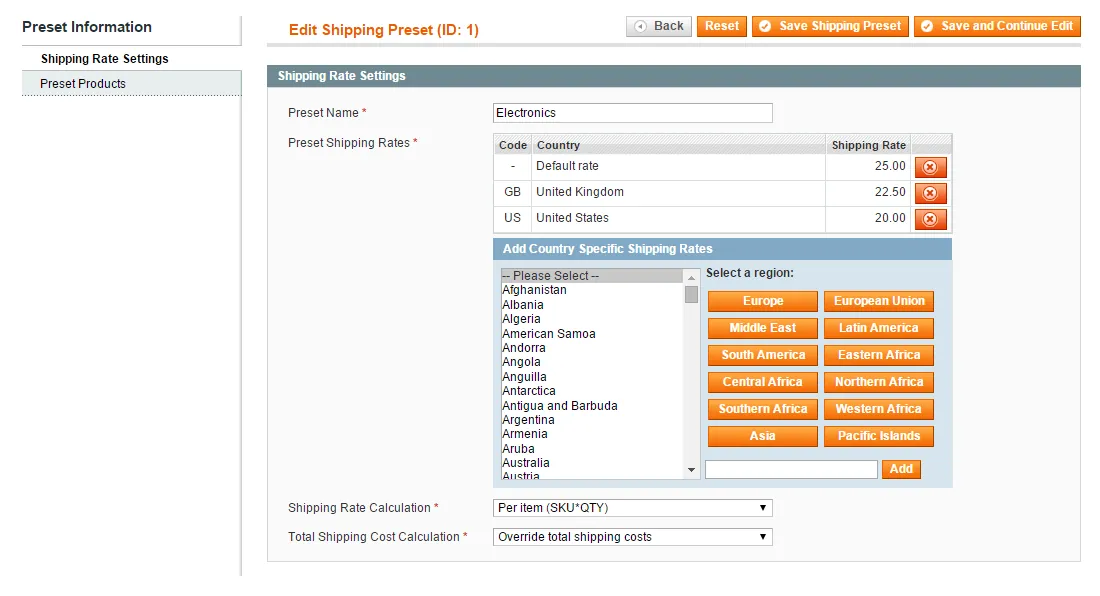This screenshot has height=596, width=1100.
Task: Click the Code column header
Action: 513,145
